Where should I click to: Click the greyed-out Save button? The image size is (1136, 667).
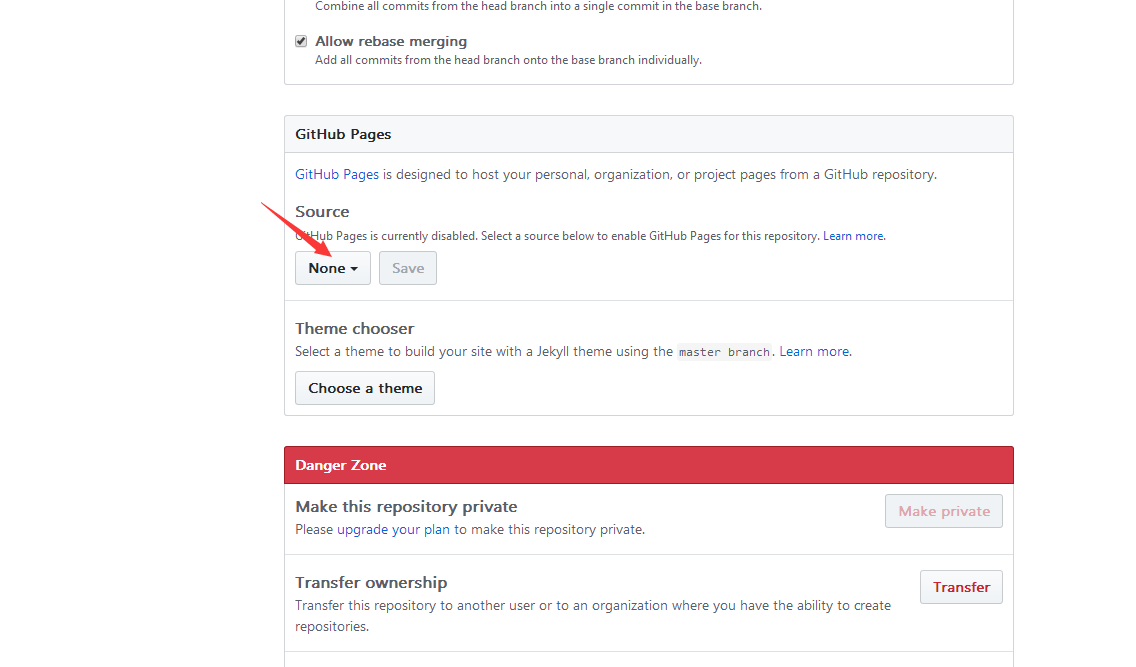tap(408, 268)
